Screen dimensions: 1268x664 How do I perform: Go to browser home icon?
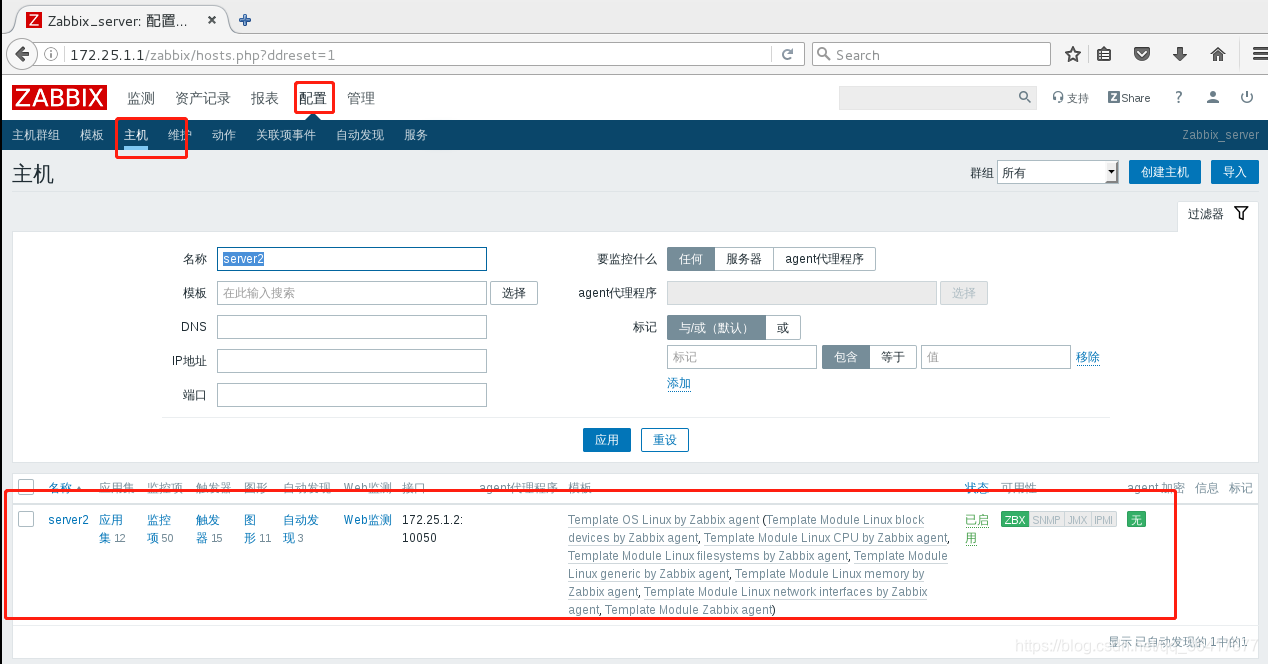click(x=1218, y=54)
